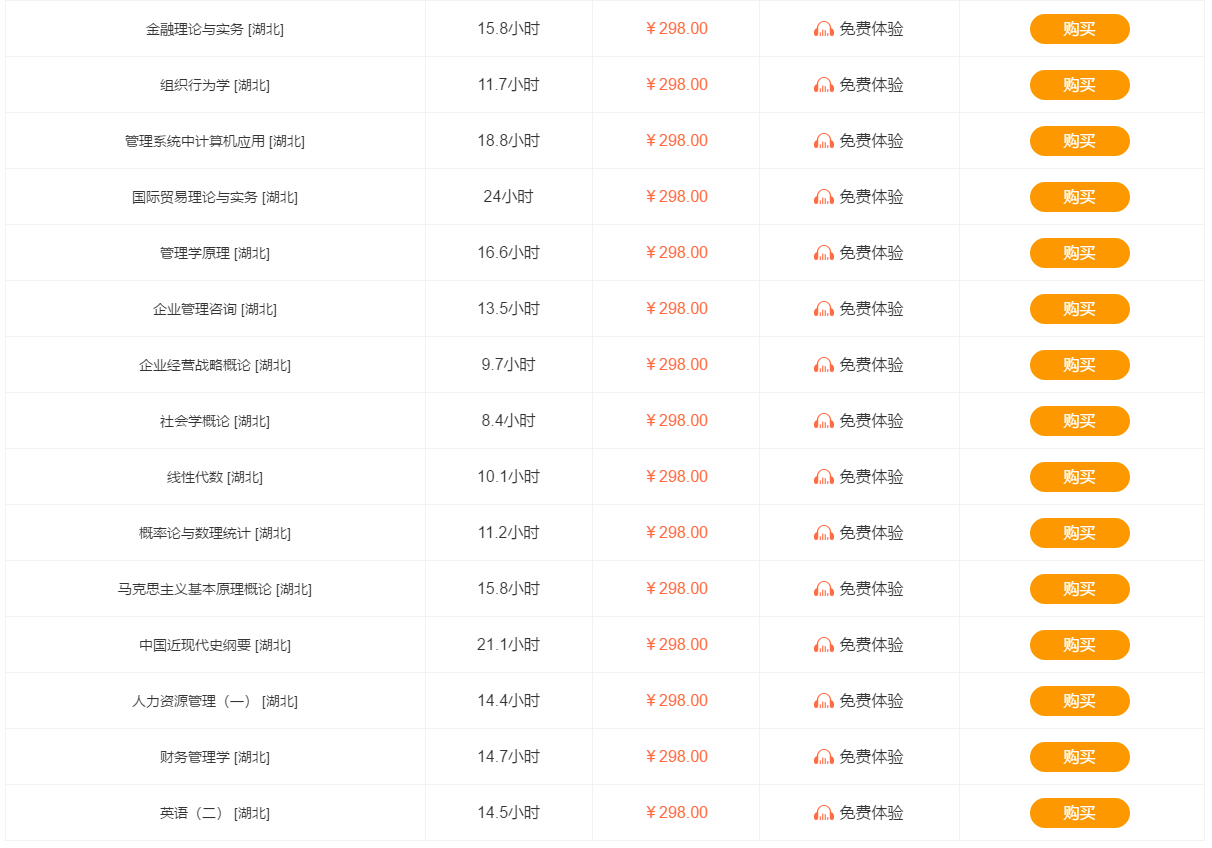This screenshot has width=1212, height=848.
Task: Open 免费体验 link for 企业经营战略概论
Action: (870, 365)
